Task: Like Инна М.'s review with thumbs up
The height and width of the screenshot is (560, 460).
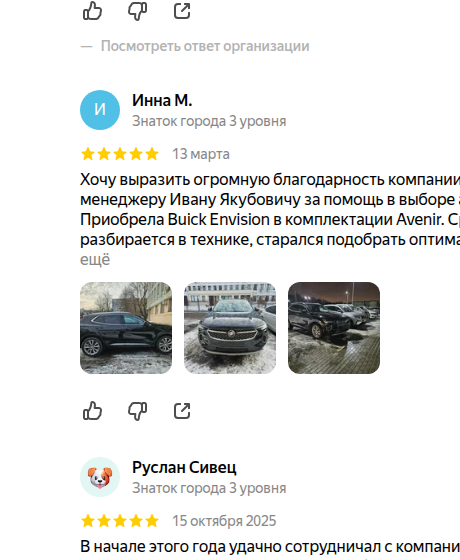Action: tap(92, 410)
